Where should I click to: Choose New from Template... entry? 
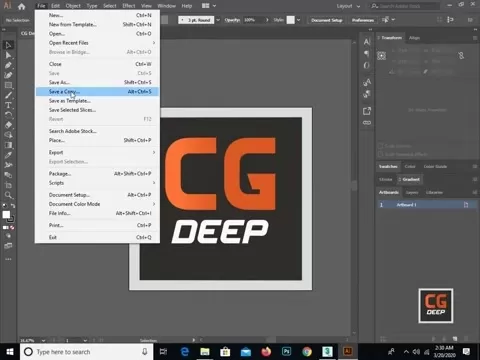[97, 24]
